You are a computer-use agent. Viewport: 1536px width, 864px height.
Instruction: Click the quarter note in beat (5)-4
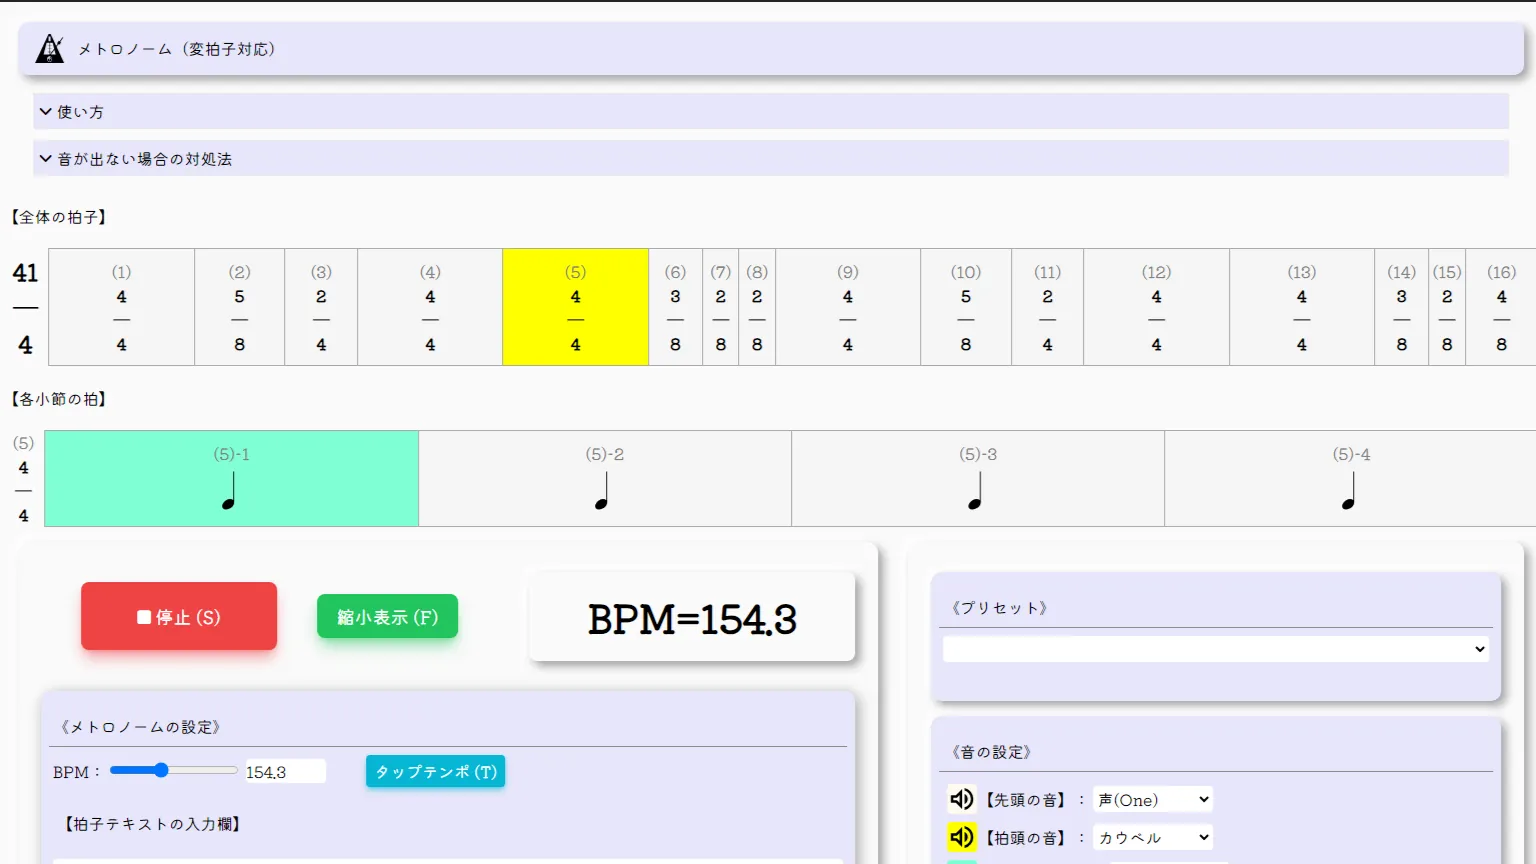coord(1349,491)
